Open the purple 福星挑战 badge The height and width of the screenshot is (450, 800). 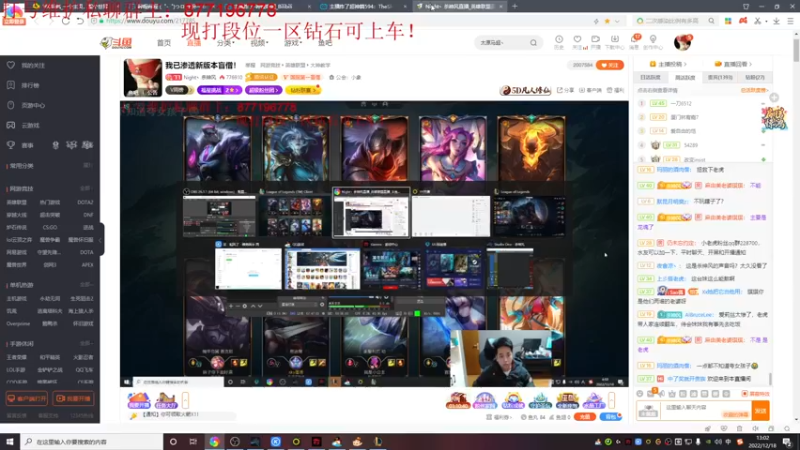coord(219,90)
